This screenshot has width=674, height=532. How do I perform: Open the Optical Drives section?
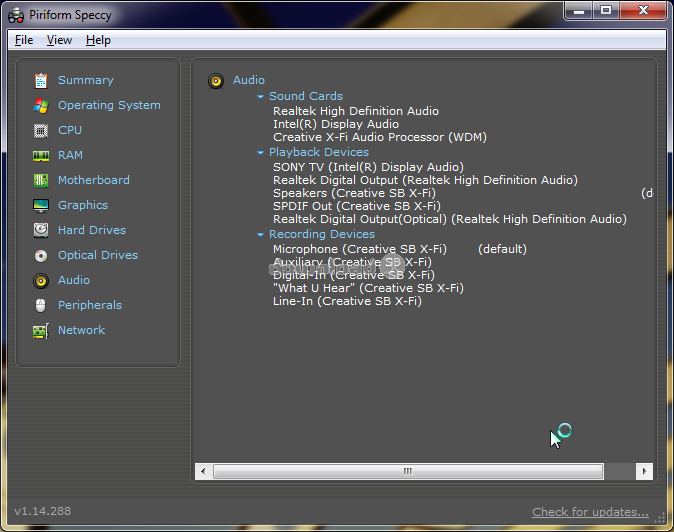coord(98,255)
